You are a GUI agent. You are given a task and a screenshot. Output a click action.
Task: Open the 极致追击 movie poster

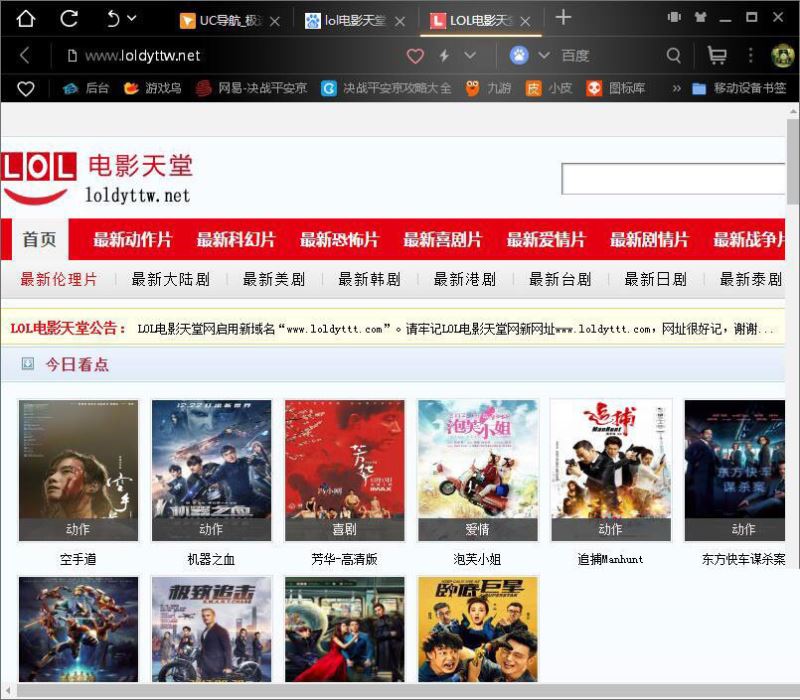coord(211,629)
